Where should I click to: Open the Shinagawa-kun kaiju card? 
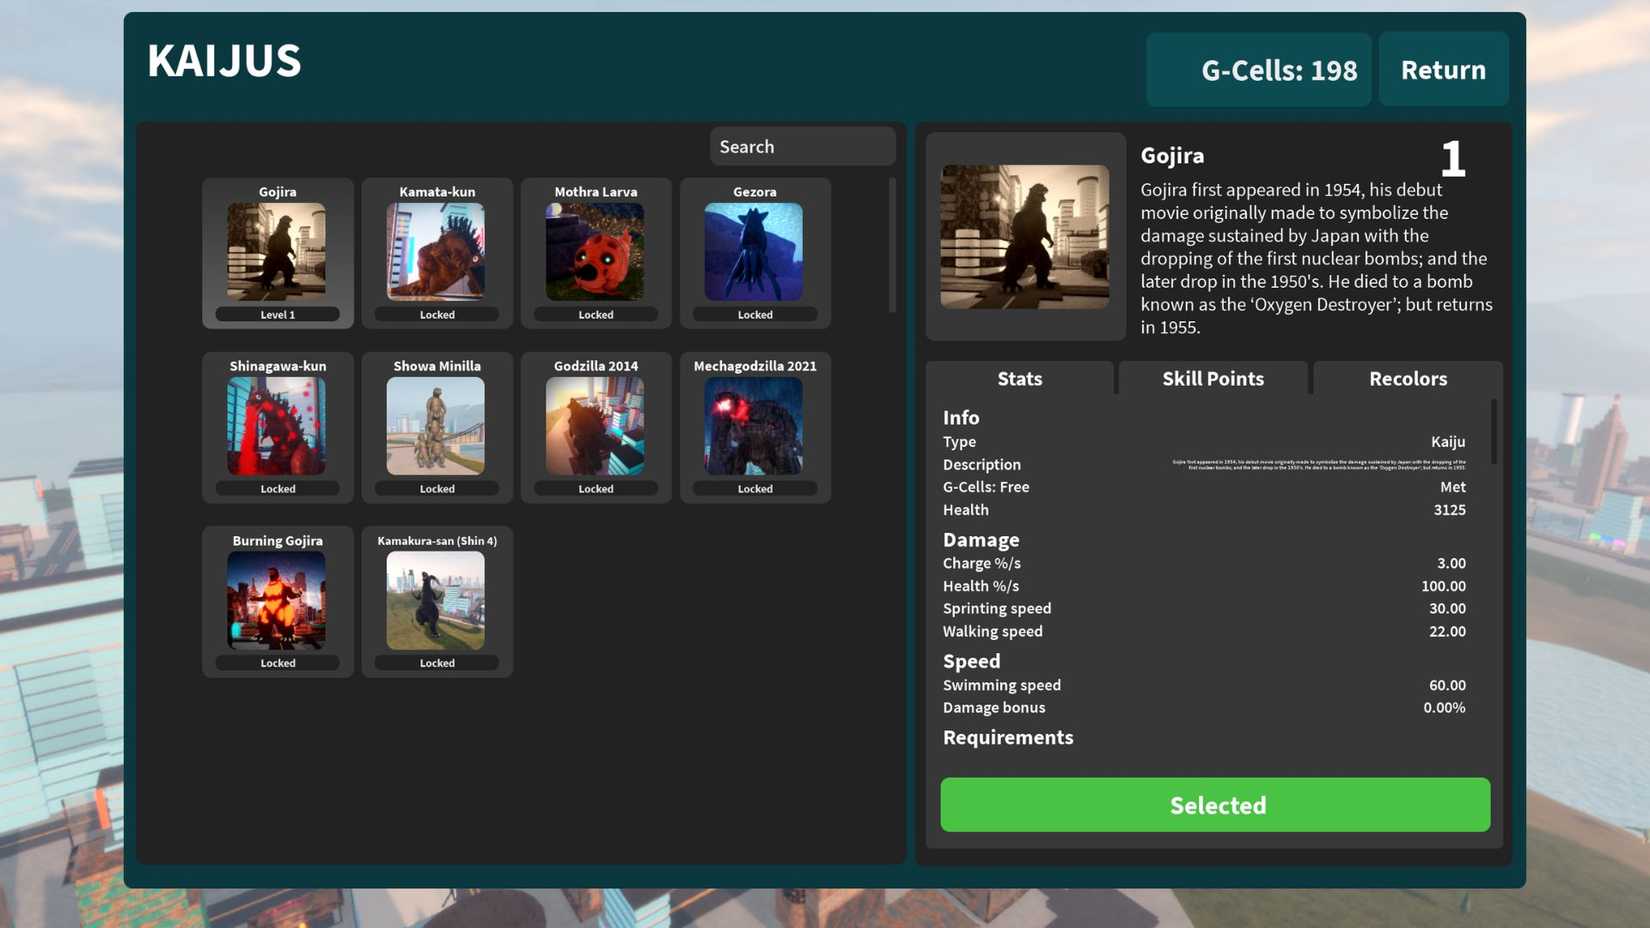click(x=277, y=427)
